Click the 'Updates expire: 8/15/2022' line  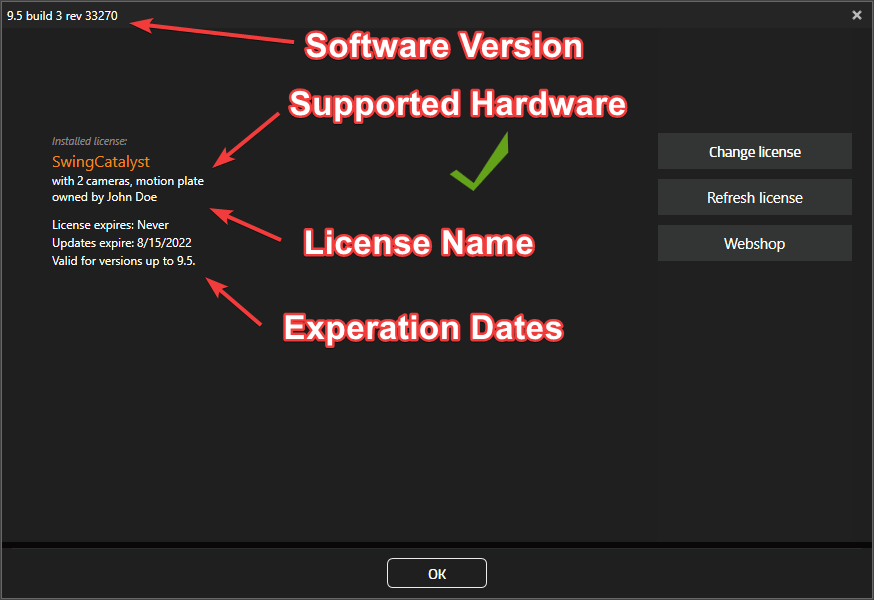[122, 243]
